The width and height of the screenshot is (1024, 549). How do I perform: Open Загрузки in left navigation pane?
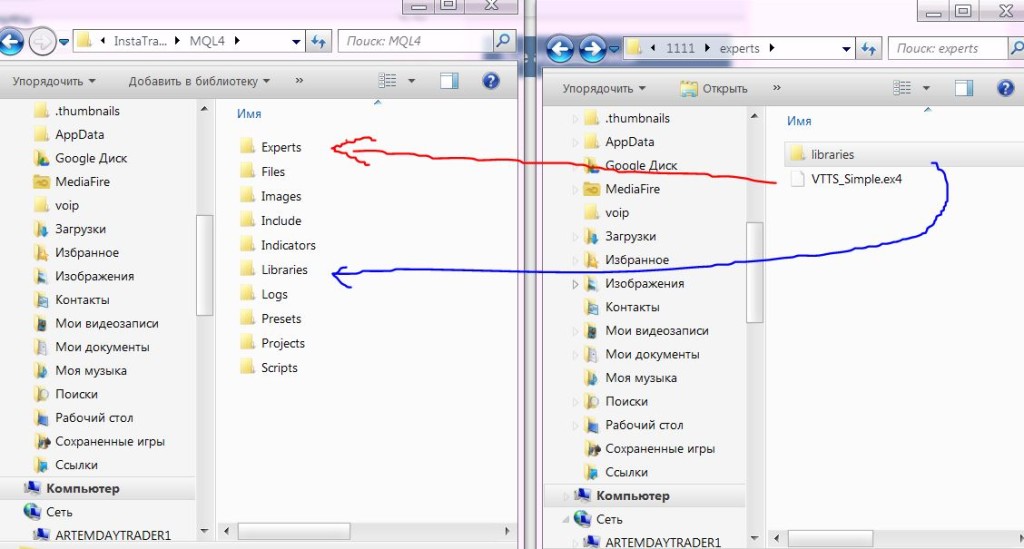click(70, 229)
